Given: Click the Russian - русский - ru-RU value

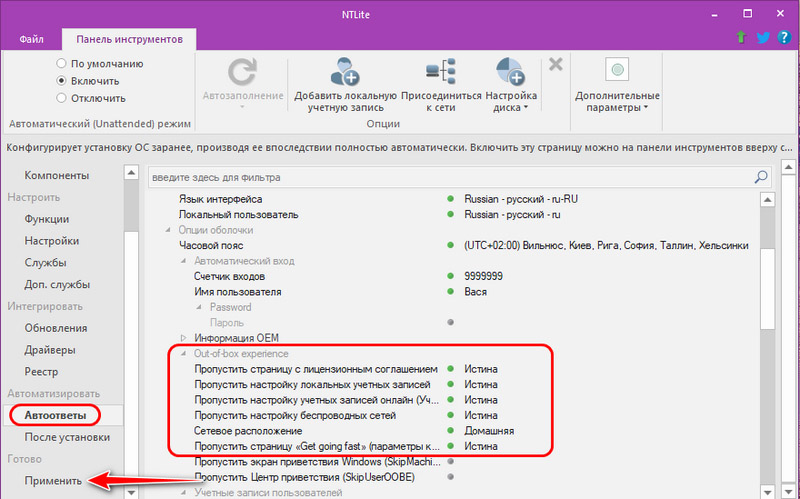Looking at the screenshot, I should pyautogui.click(x=521, y=199).
